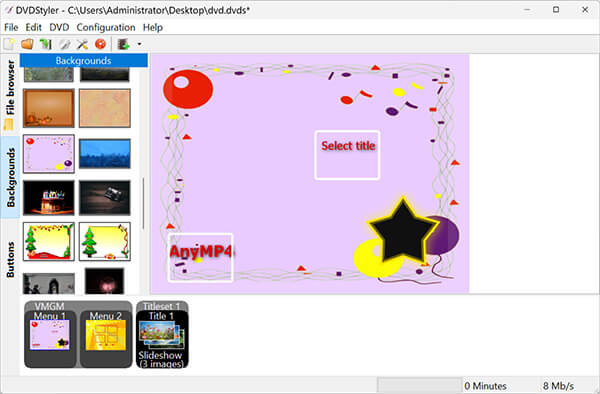Open the Help menu
600x394 pixels.
click(153, 28)
